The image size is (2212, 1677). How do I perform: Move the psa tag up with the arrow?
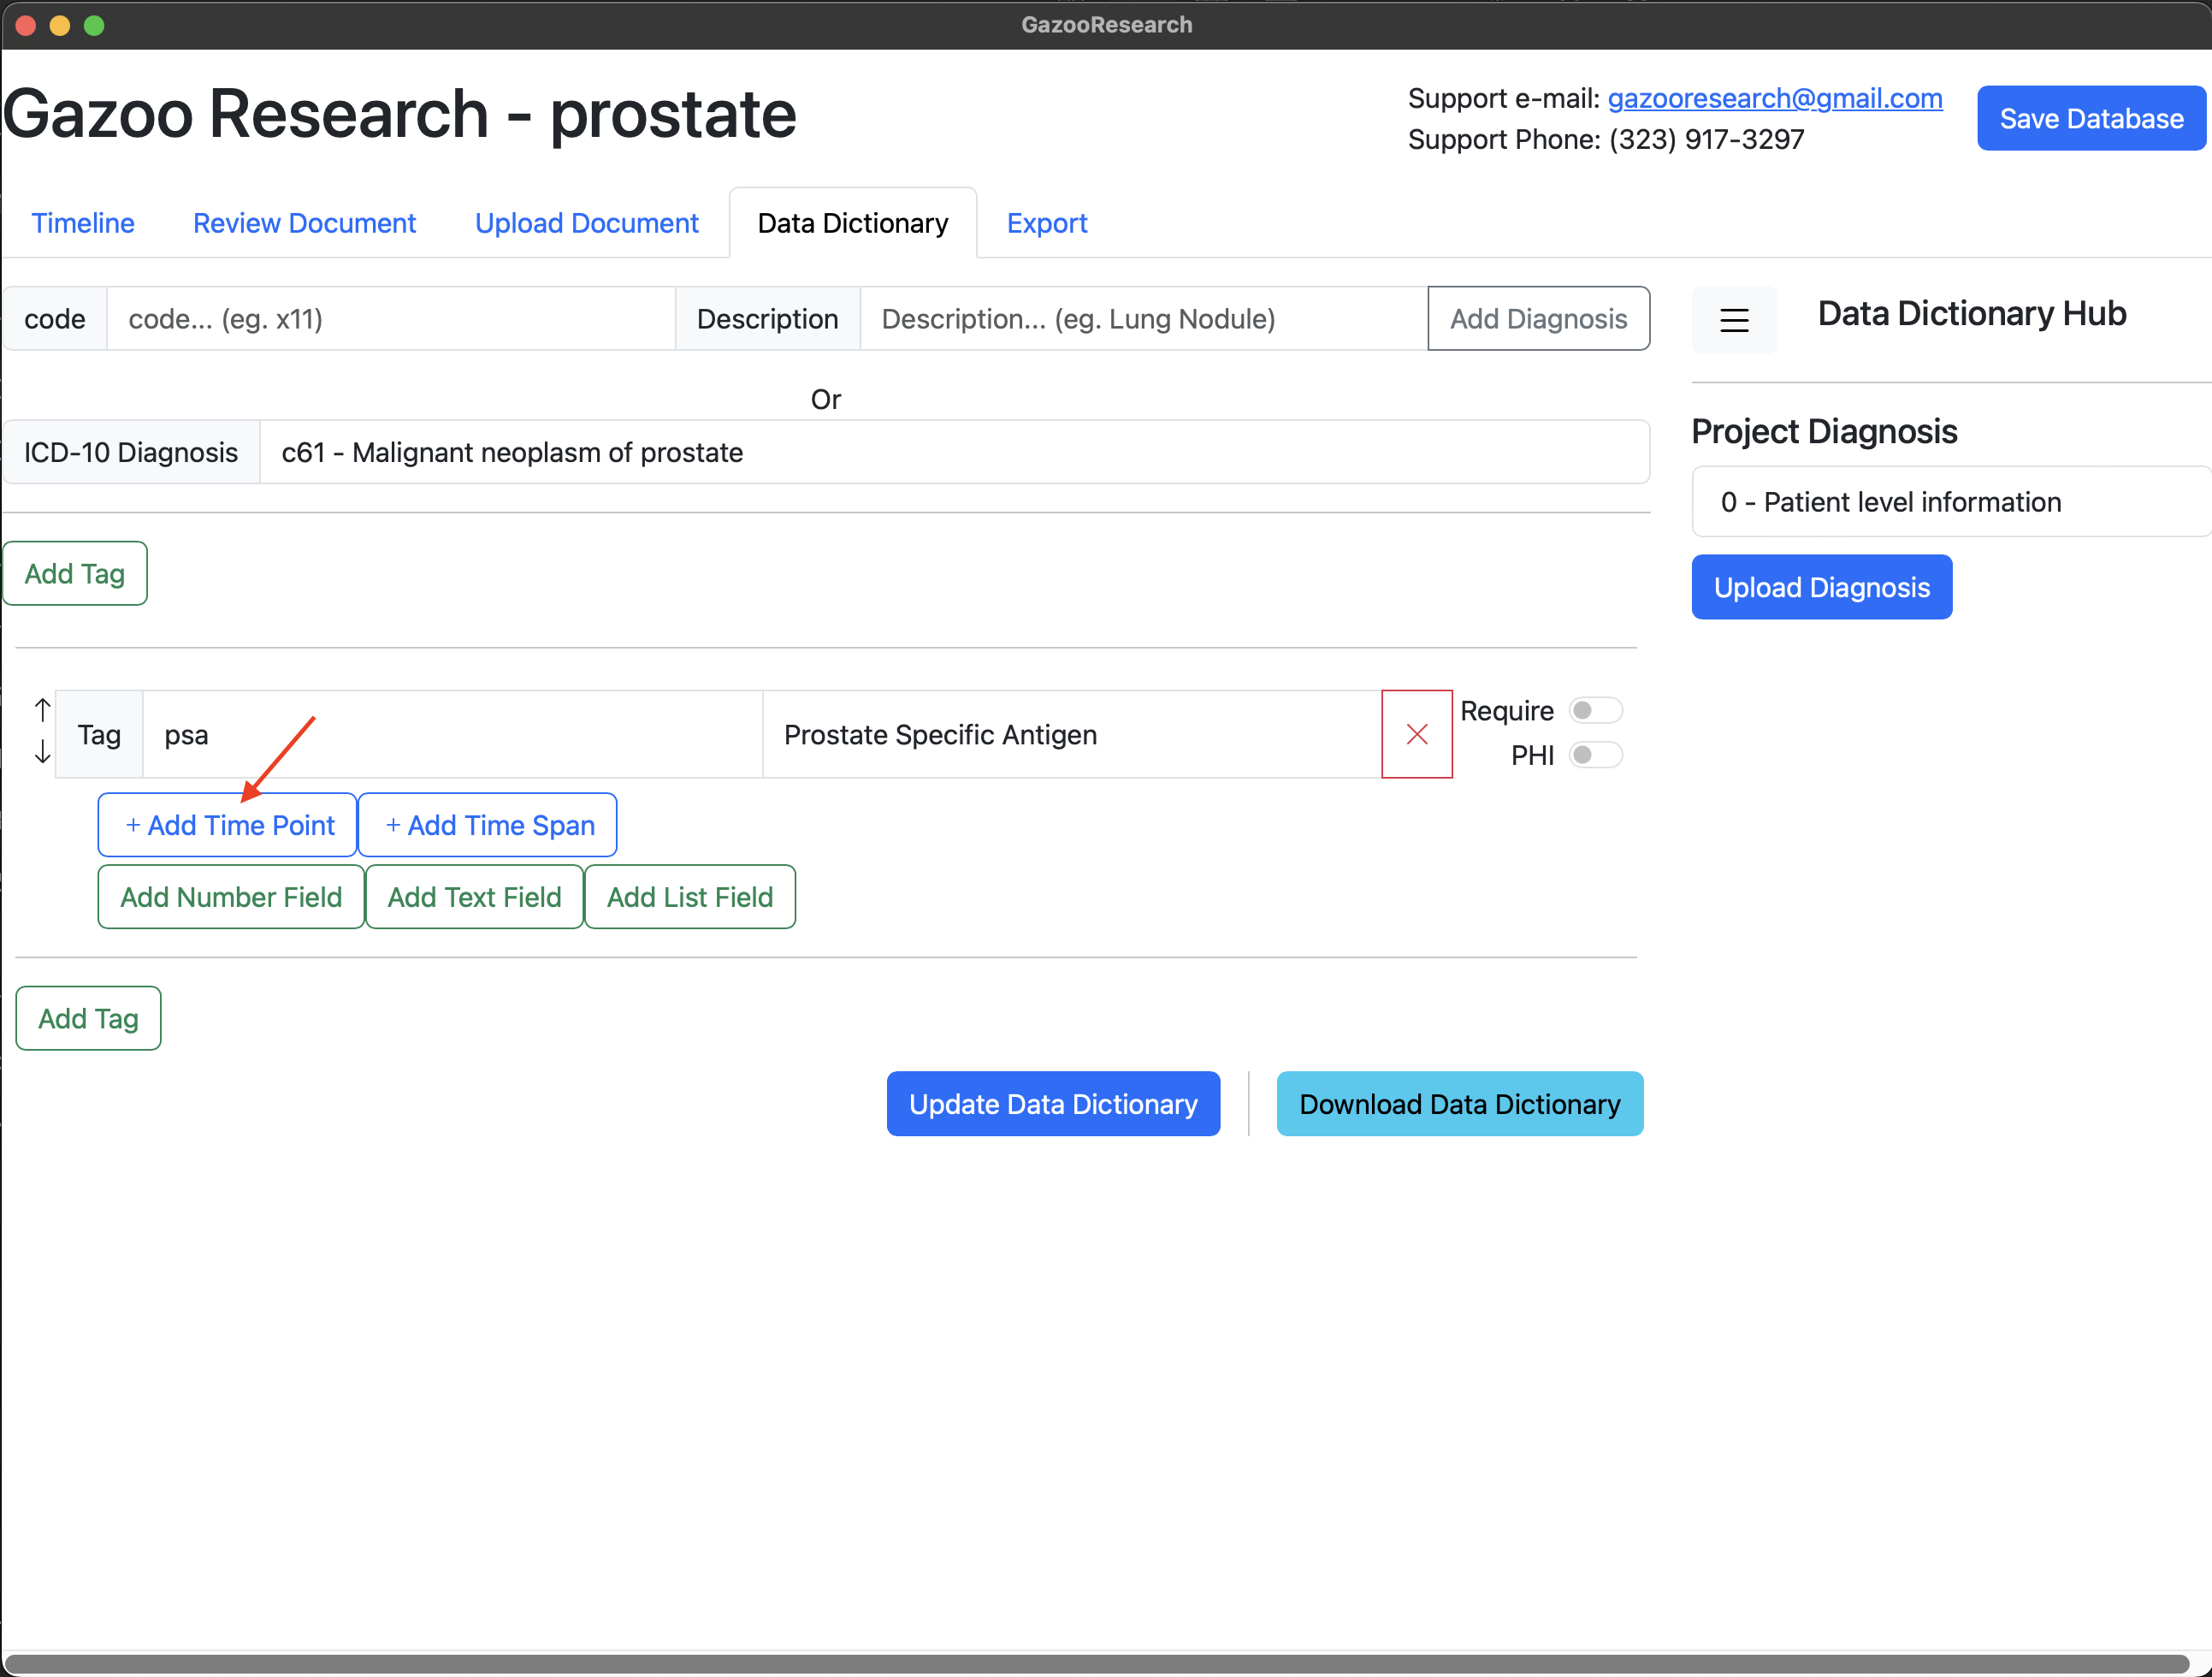coord(42,710)
